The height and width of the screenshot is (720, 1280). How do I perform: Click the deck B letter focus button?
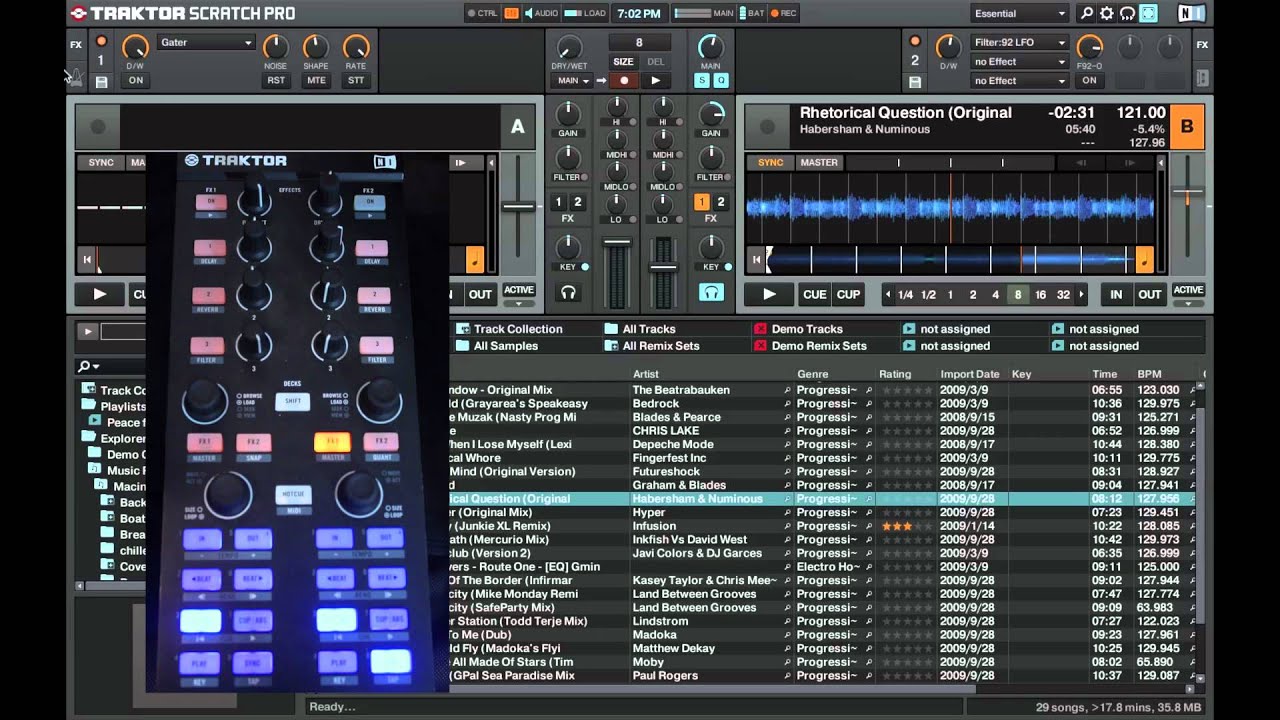tap(1187, 126)
